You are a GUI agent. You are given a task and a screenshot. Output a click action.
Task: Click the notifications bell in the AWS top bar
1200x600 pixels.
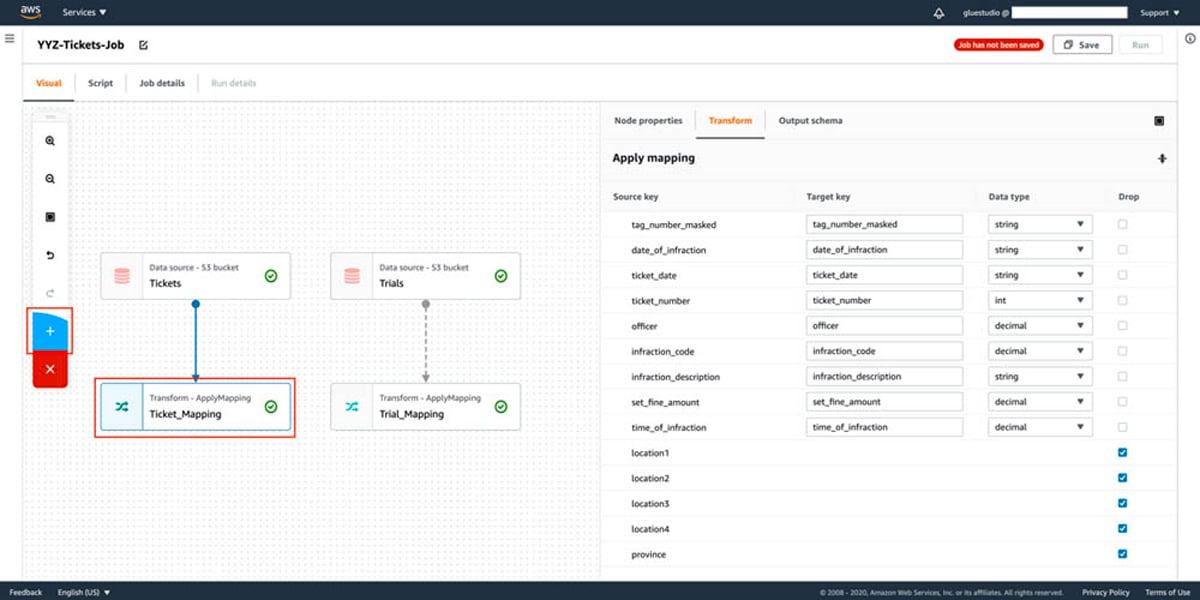click(x=938, y=12)
